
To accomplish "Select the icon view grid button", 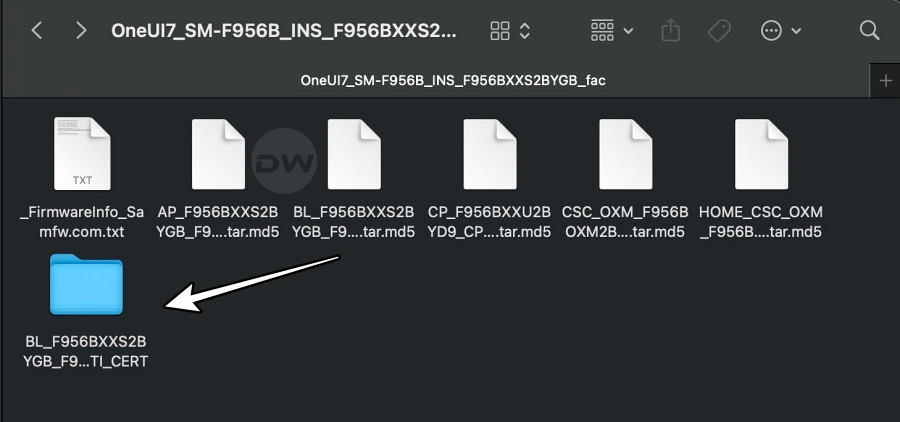I will [500, 30].
